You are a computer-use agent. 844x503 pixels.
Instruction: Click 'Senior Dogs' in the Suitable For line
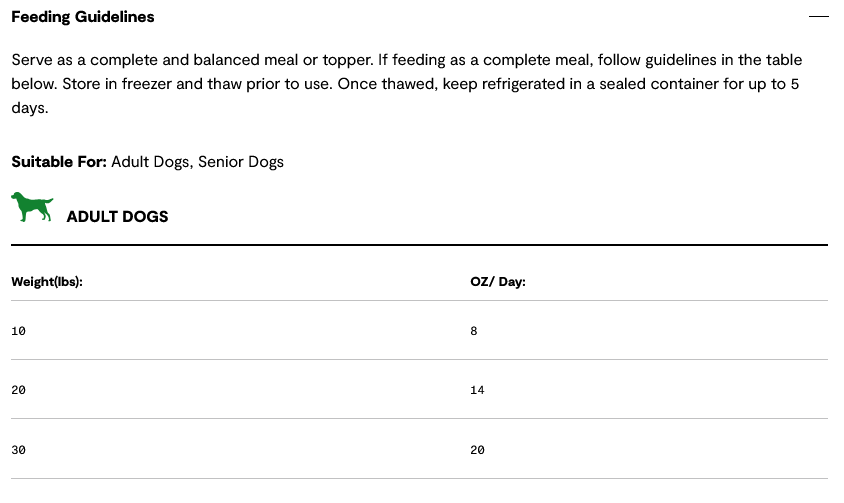(241, 162)
